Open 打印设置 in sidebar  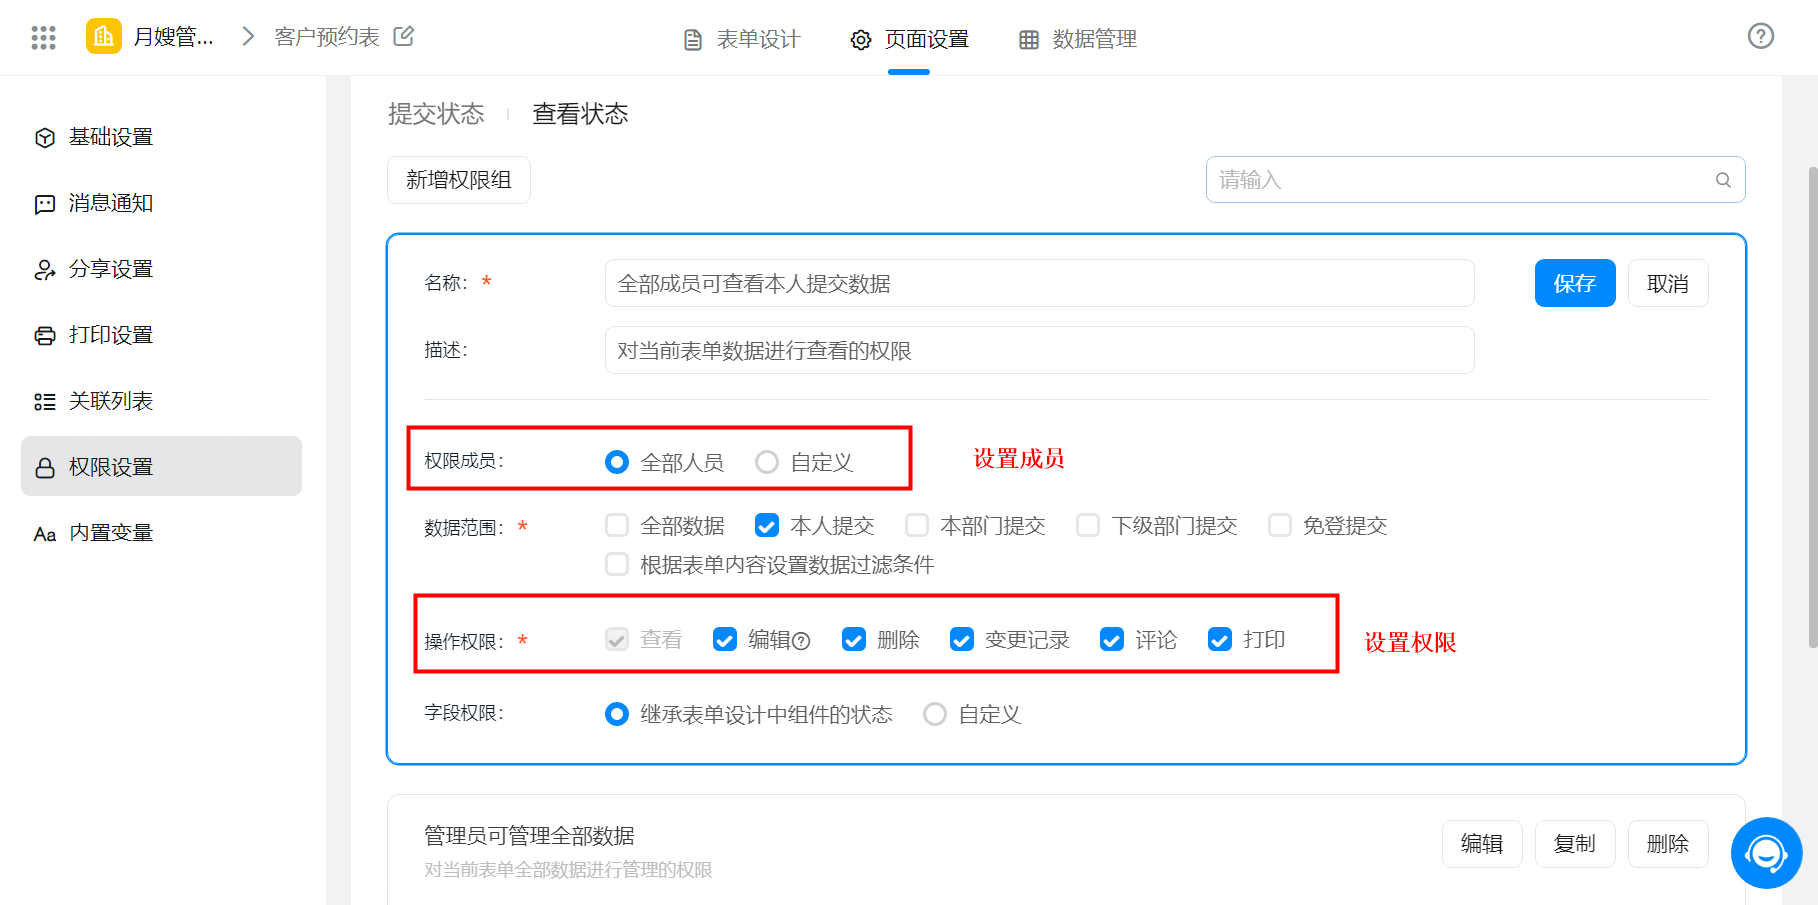pos(161,335)
